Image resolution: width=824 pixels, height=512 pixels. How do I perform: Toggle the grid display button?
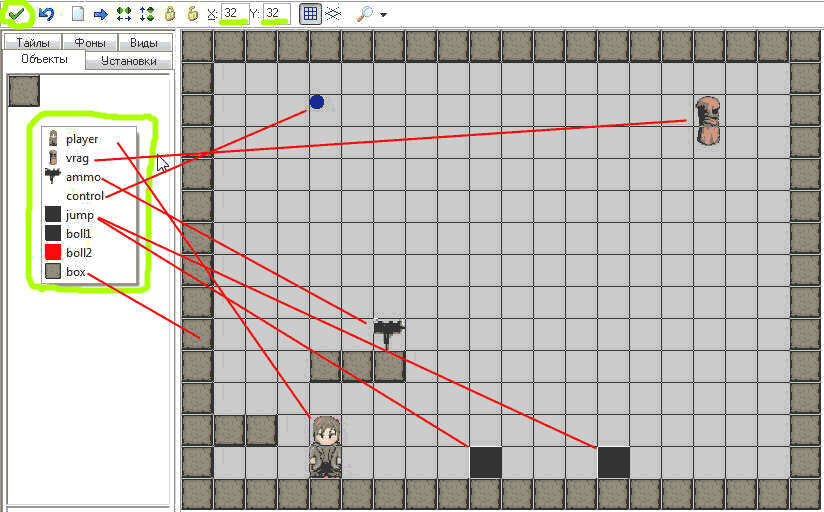tap(310, 14)
